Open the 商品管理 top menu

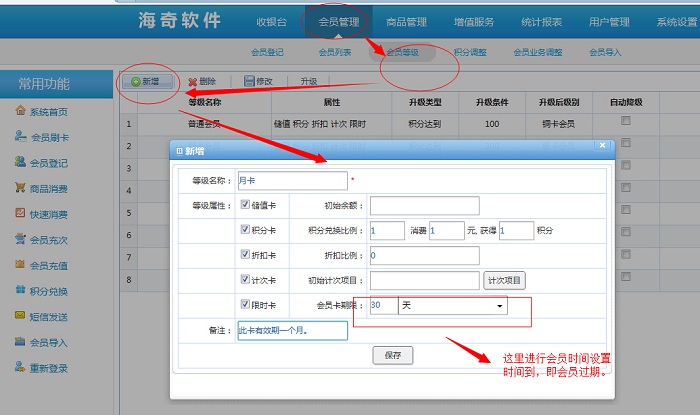pyautogui.click(x=406, y=22)
